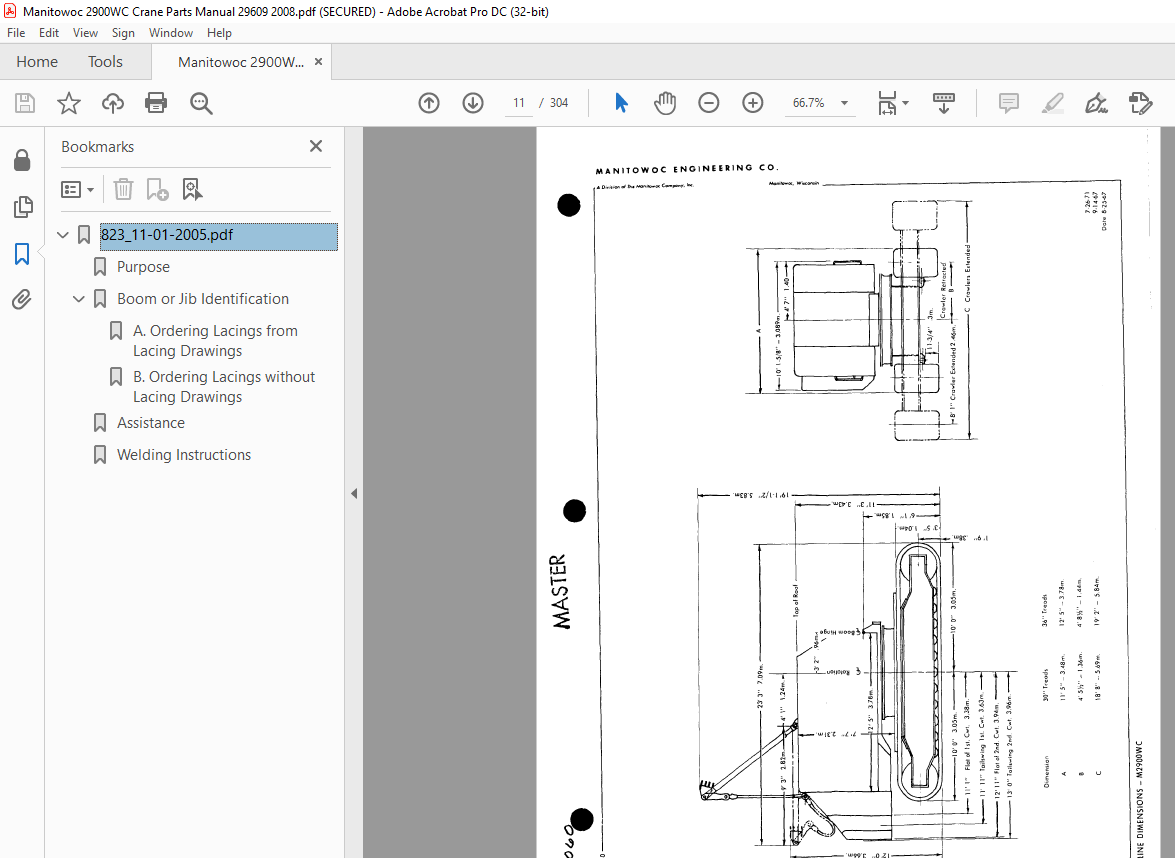The height and width of the screenshot is (858, 1175).
Task: Collapse 823_11-01-2005.pdf bookmark tree
Action: (x=63, y=235)
